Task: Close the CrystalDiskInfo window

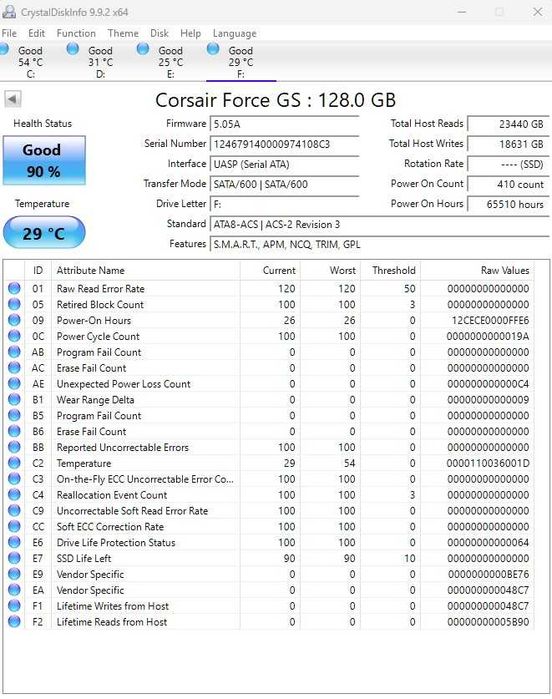Action: pos(538,12)
